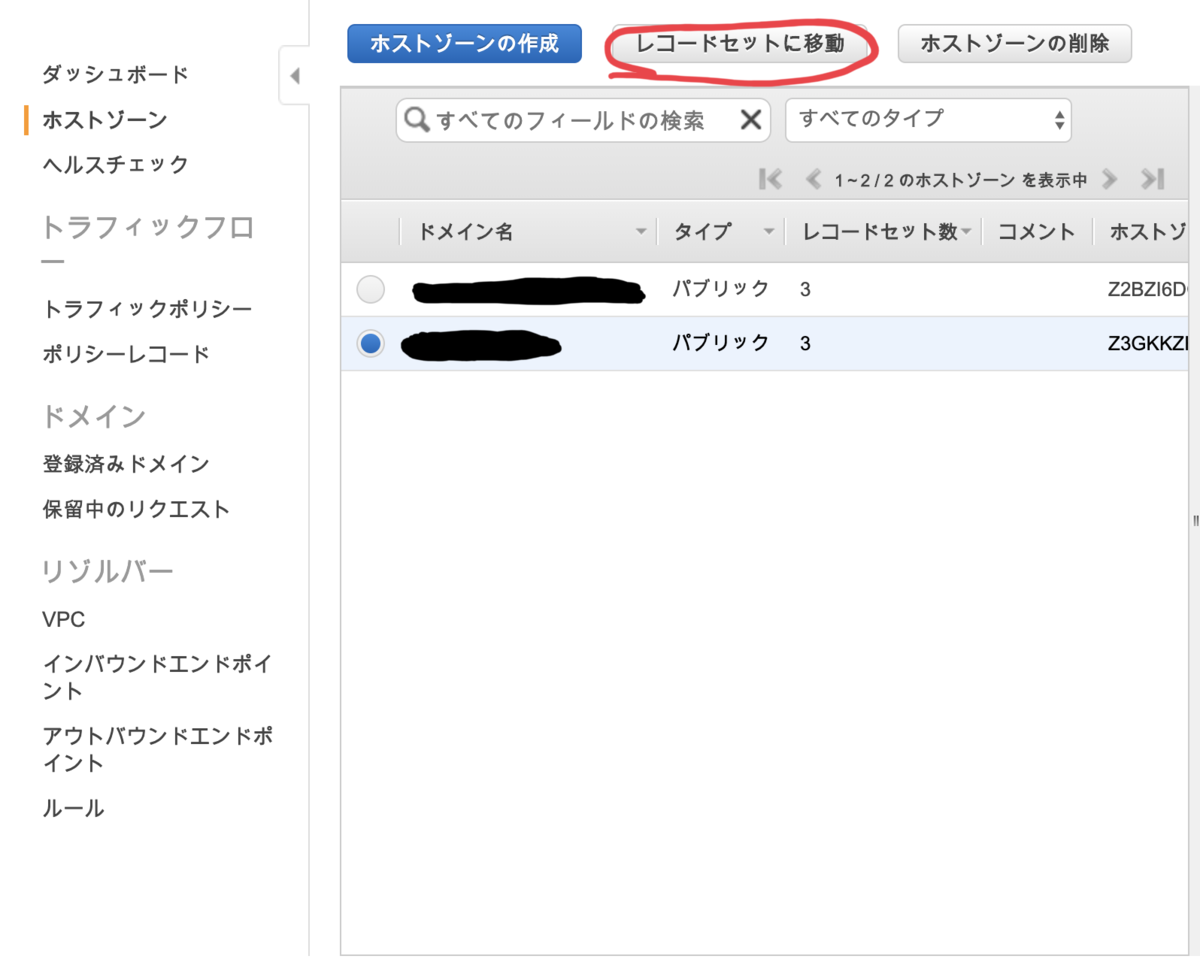
Task: Select the second hosted zone's radio button
Action: pyautogui.click(x=370, y=344)
